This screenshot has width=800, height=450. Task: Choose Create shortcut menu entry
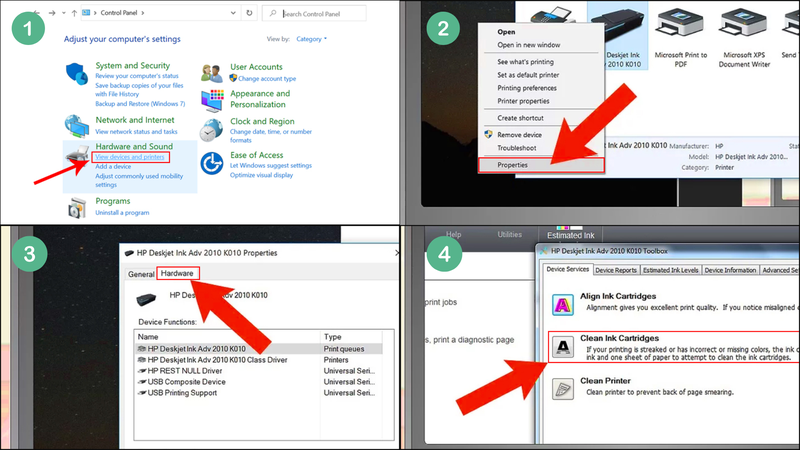(520, 118)
